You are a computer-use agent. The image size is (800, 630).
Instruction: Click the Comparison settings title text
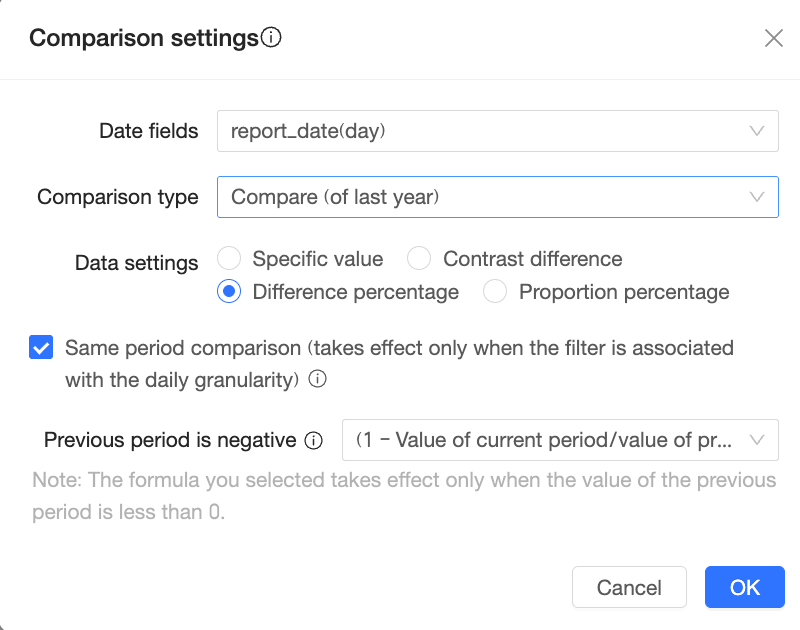click(x=143, y=38)
